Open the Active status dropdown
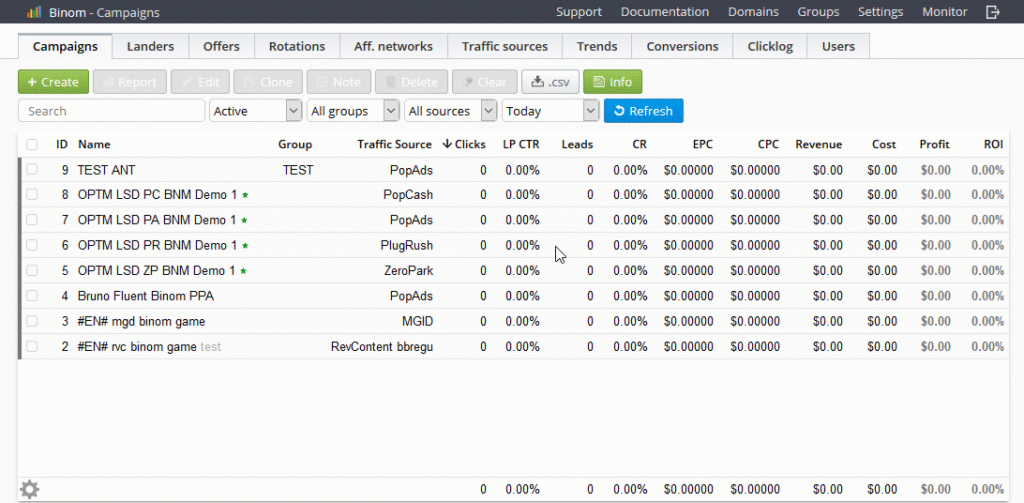1024x503 pixels. coord(255,111)
